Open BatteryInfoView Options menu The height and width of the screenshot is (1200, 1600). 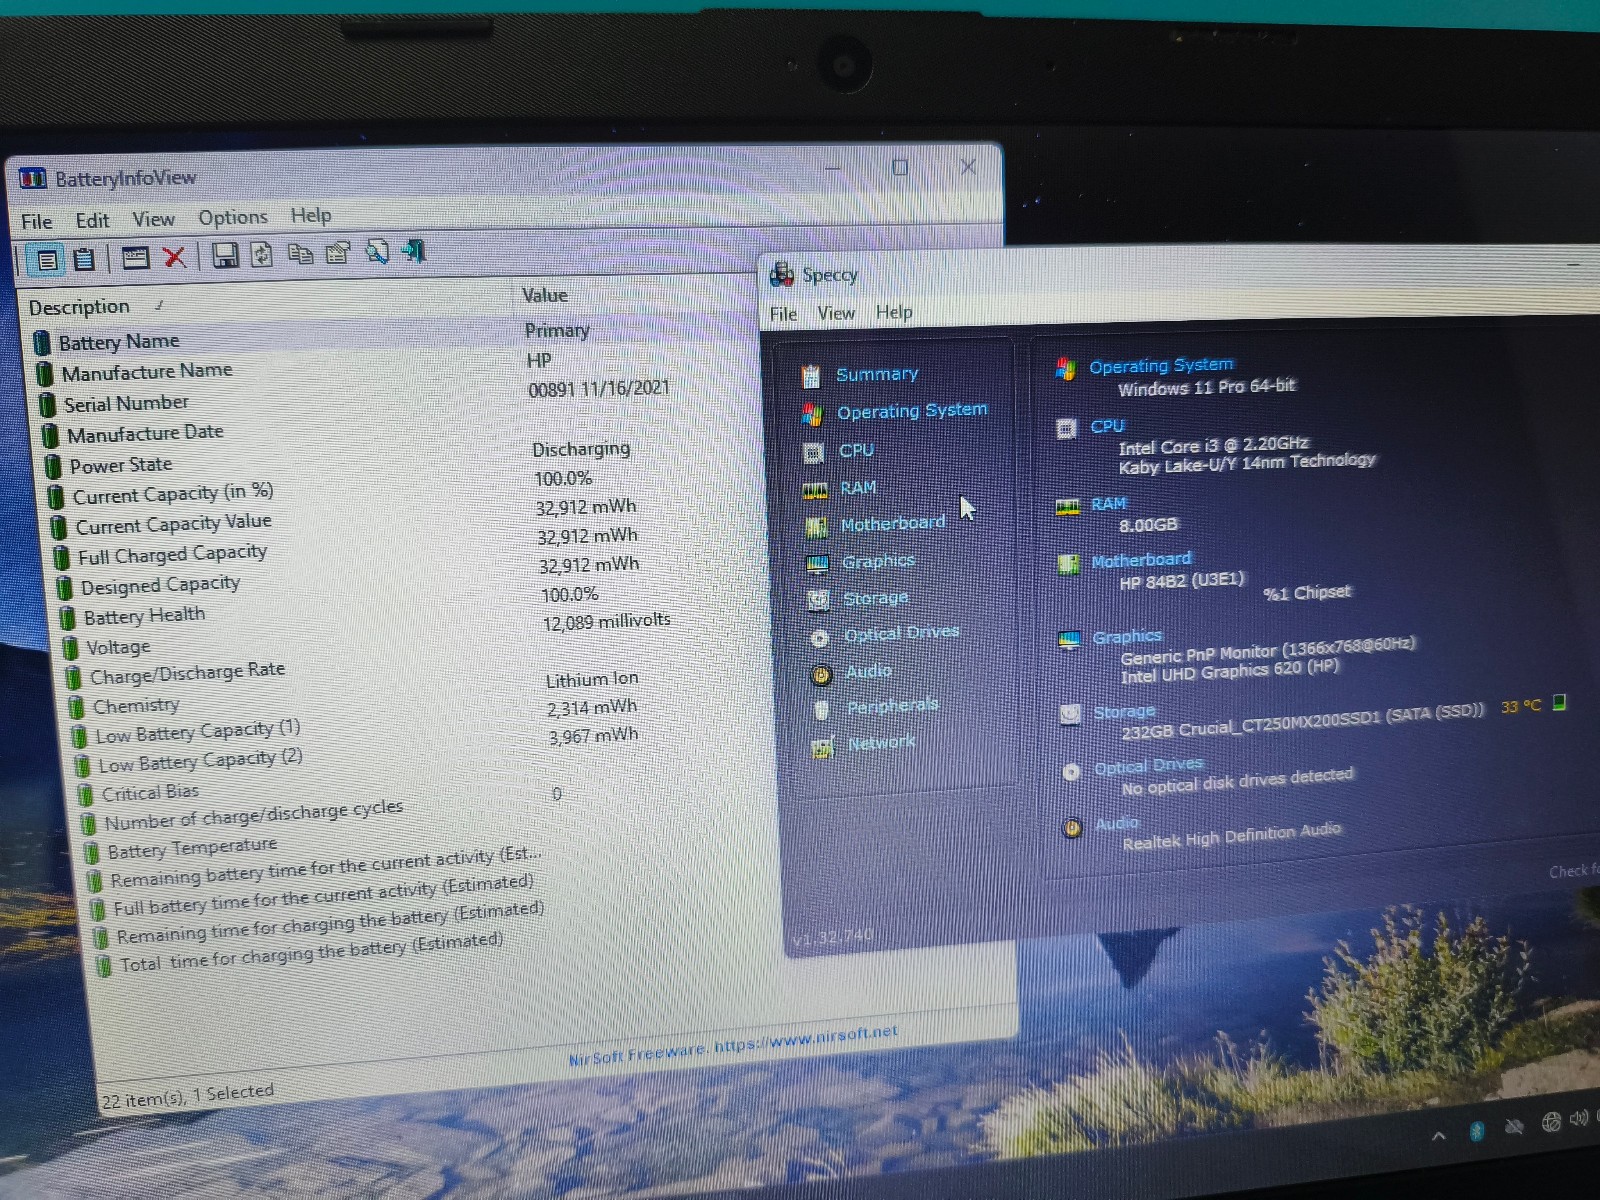tap(233, 217)
